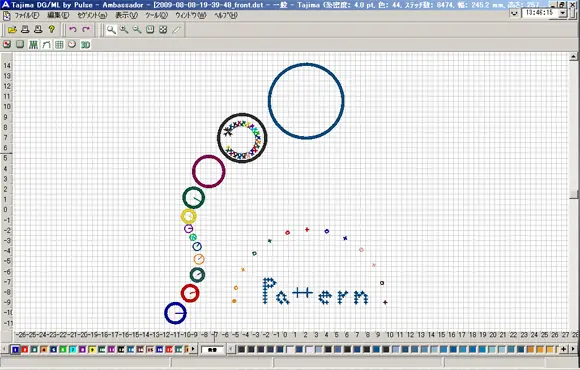The image size is (580, 370).
Task: Click the small field between the color palettes
Action: tap(212, 349)
